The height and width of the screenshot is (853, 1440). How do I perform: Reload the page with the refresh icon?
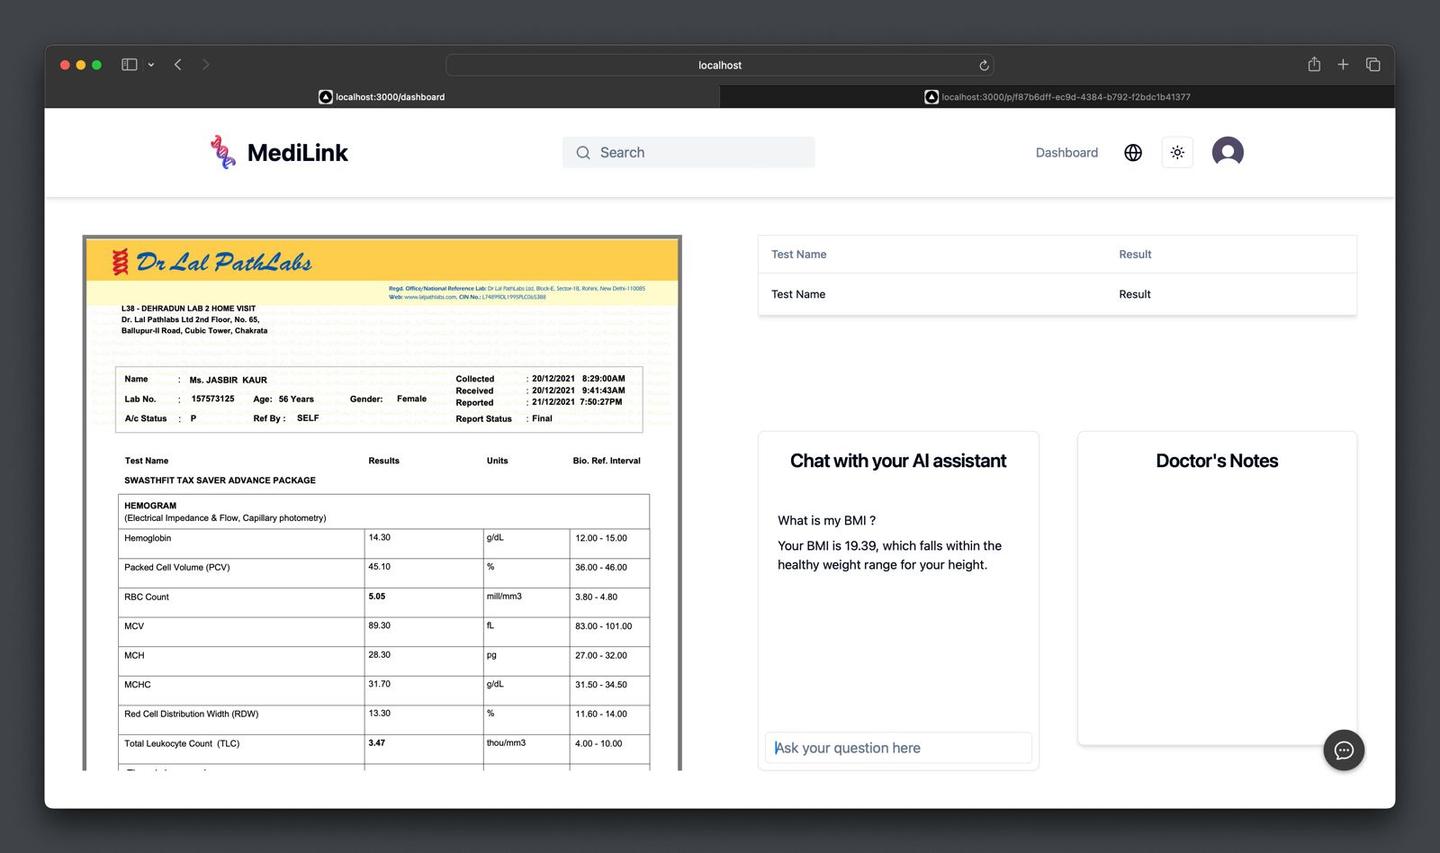click(x=984, y=65)
